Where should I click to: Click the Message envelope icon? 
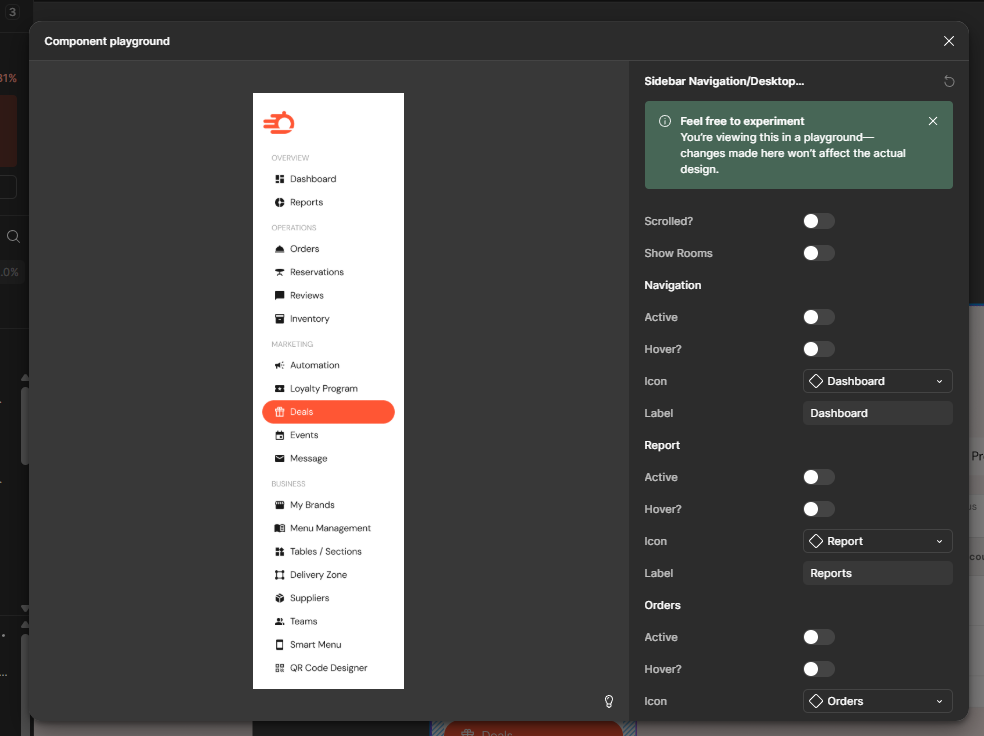(x=280, y=458)
